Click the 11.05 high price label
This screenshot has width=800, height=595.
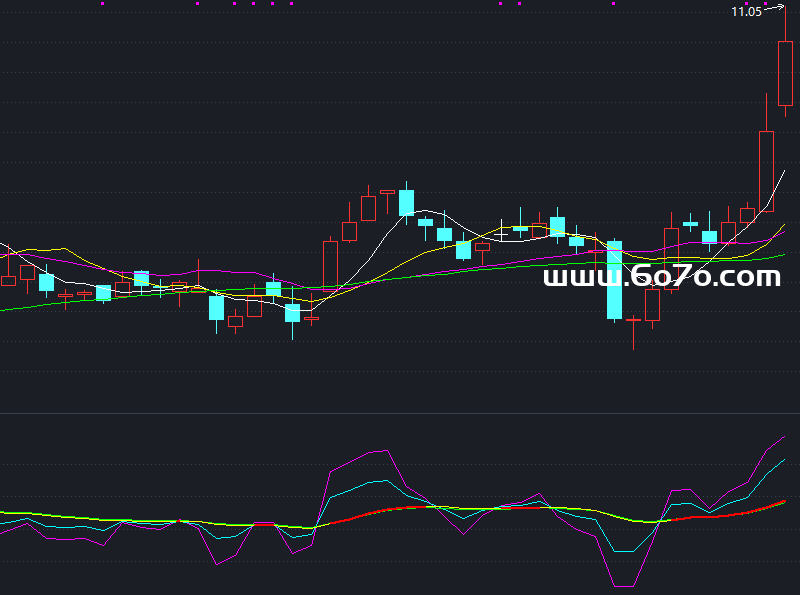(x=746, y=11)
